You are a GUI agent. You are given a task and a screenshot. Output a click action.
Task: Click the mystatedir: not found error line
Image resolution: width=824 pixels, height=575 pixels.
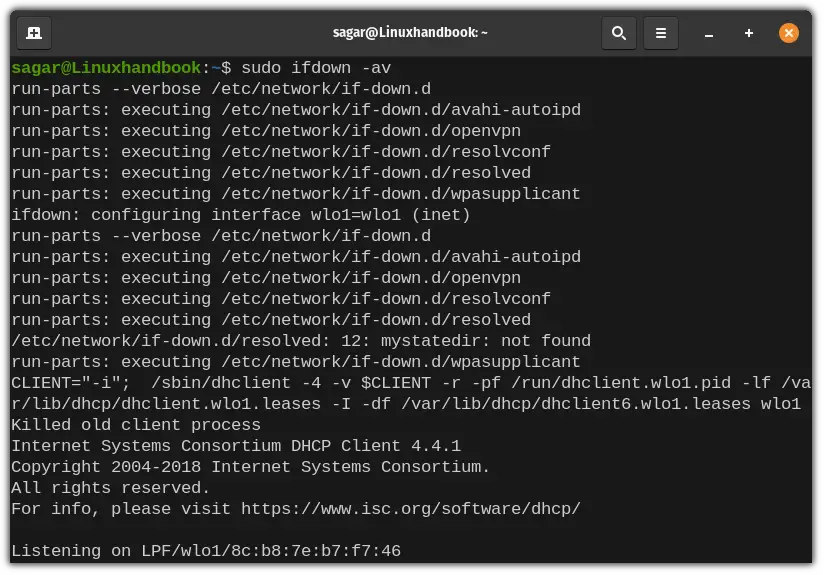[x=301, y=341]
